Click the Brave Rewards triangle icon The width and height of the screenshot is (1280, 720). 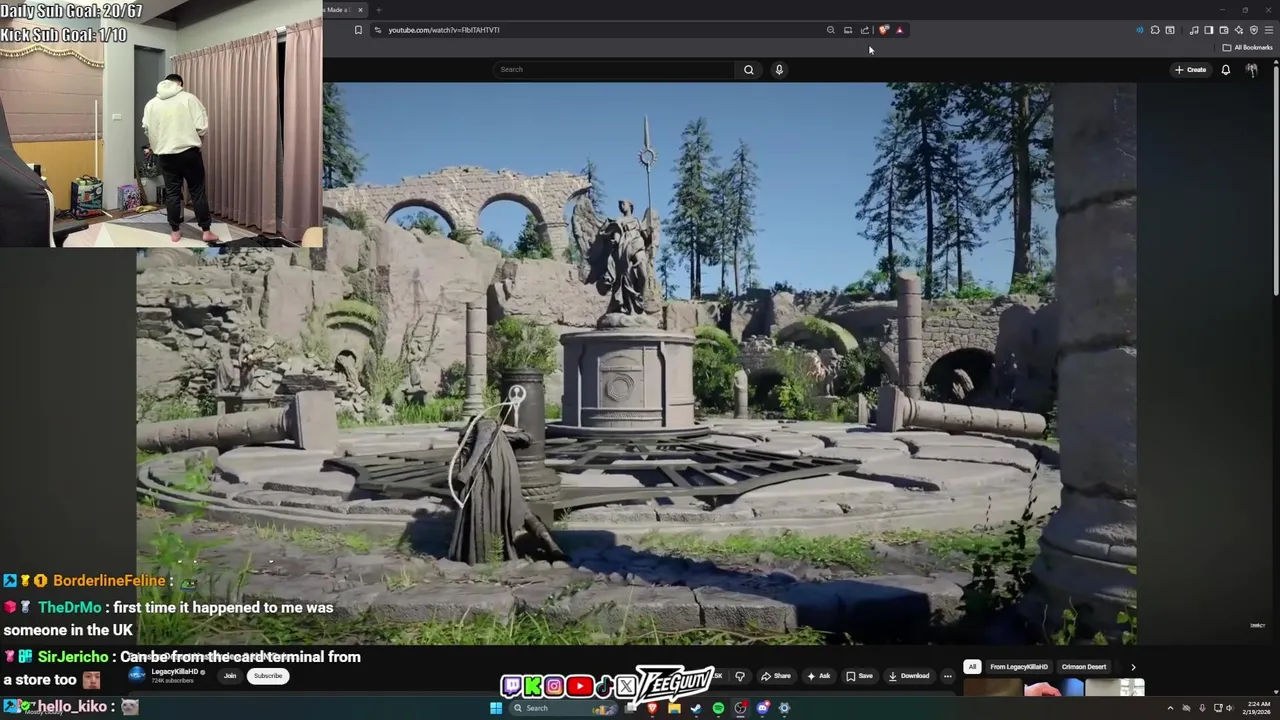(899, 30)
